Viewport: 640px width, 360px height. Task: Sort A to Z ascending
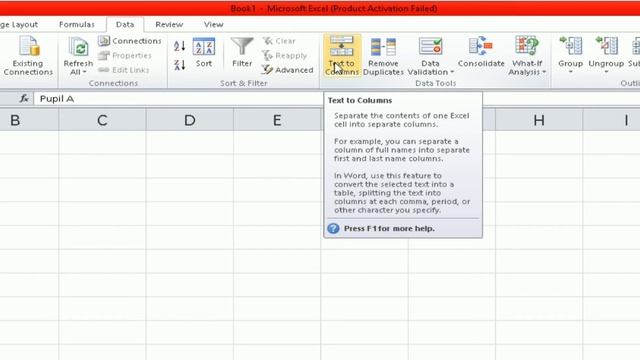click(180, 46)
